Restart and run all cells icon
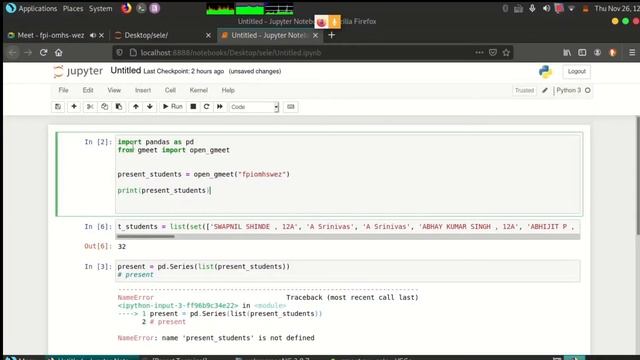 point(220,107)
